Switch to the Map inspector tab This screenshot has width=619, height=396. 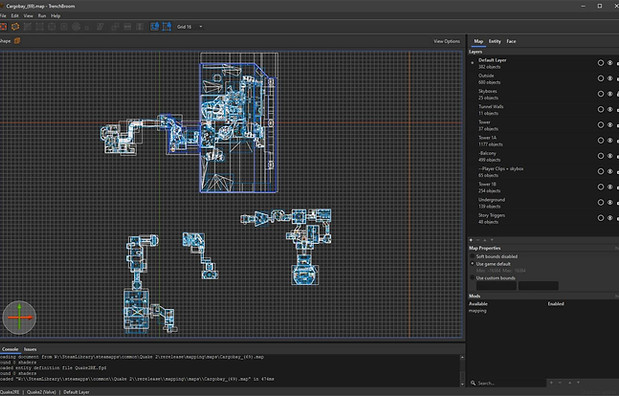click(x=478, y=41)
